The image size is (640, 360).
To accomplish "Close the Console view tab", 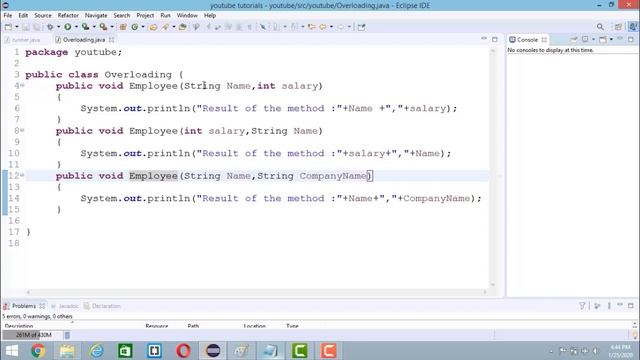I will 544,40.
